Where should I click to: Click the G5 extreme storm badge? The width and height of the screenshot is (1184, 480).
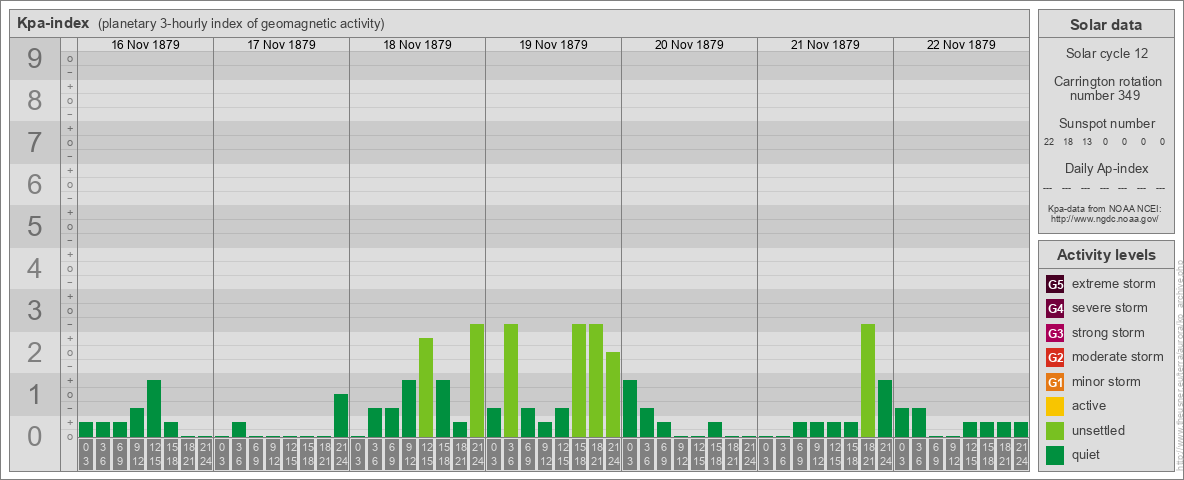coord(1055,284)
